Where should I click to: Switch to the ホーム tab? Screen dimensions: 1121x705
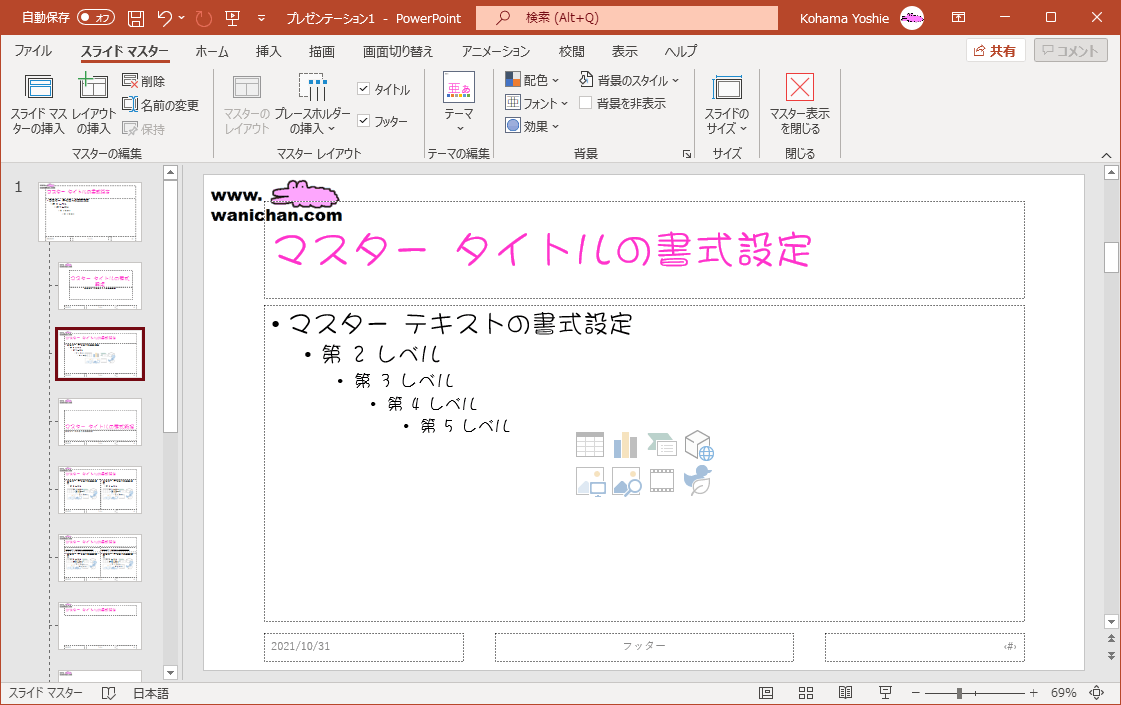pyautogui.click(x=212, y=51)
